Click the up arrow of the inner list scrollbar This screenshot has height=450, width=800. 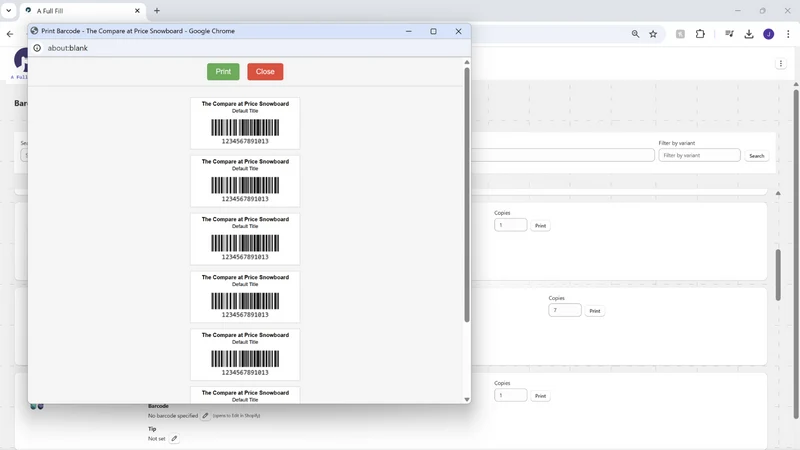pos(778,193)
